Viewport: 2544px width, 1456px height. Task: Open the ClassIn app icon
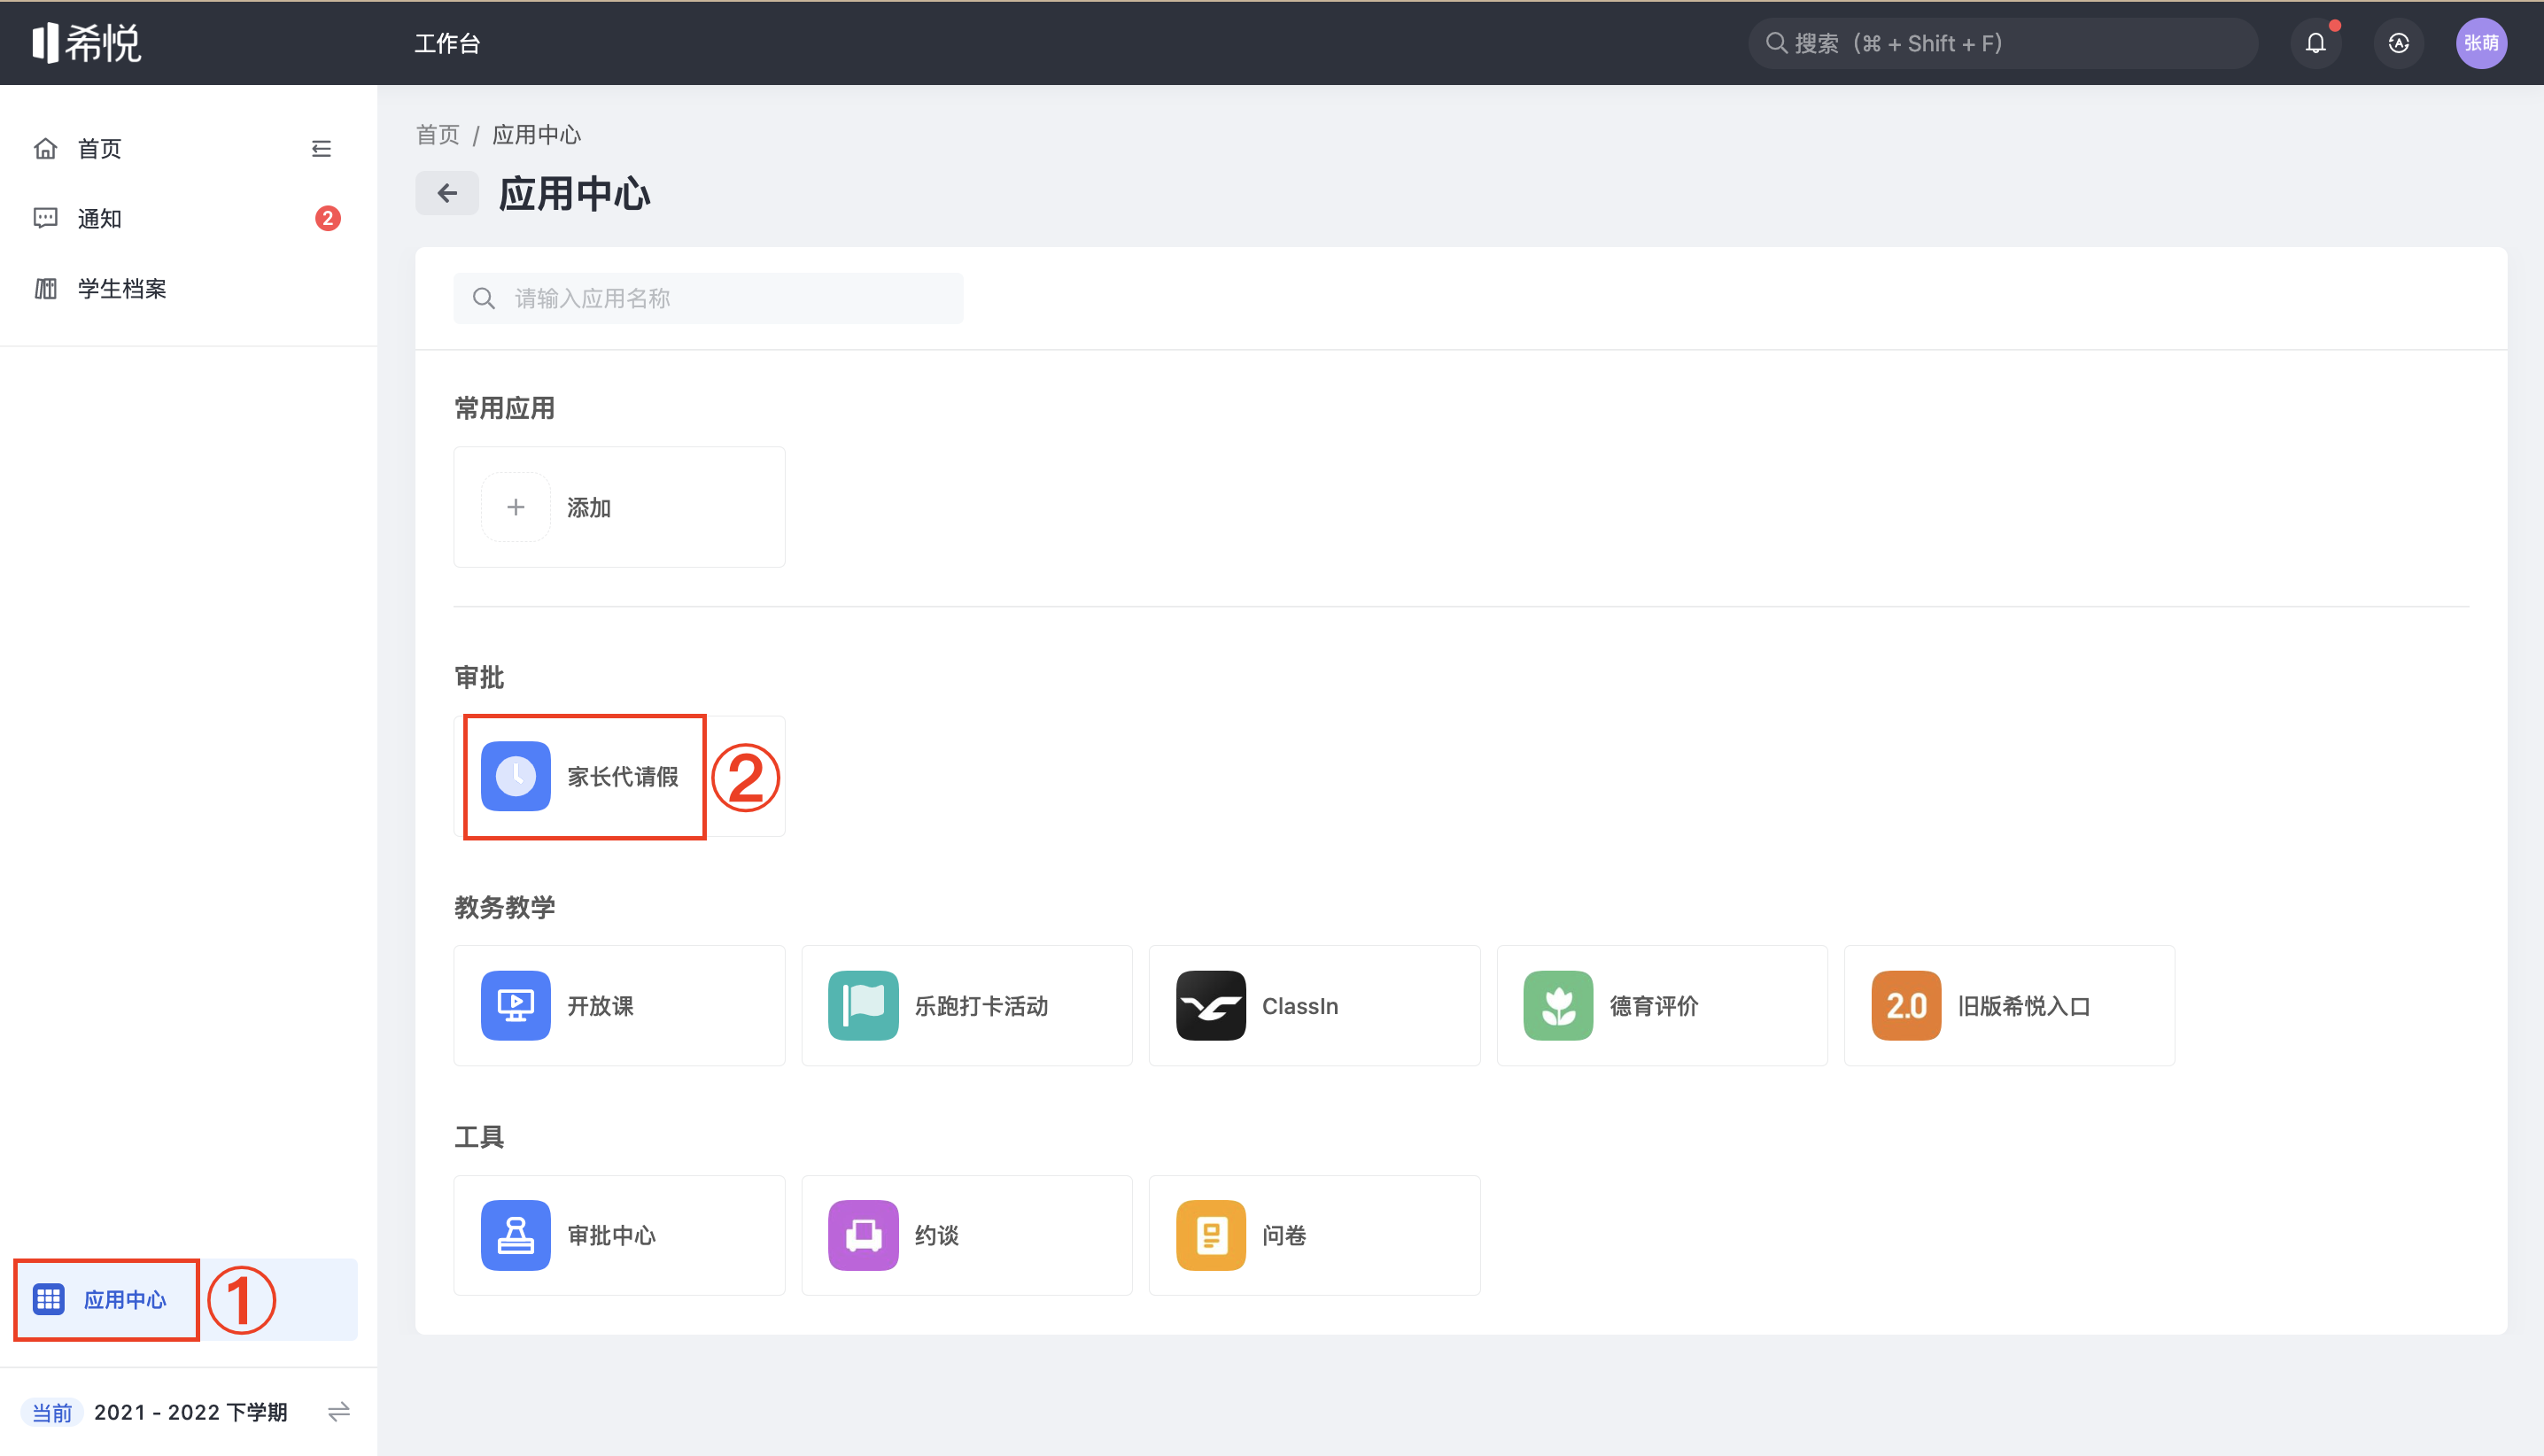1211,1006
